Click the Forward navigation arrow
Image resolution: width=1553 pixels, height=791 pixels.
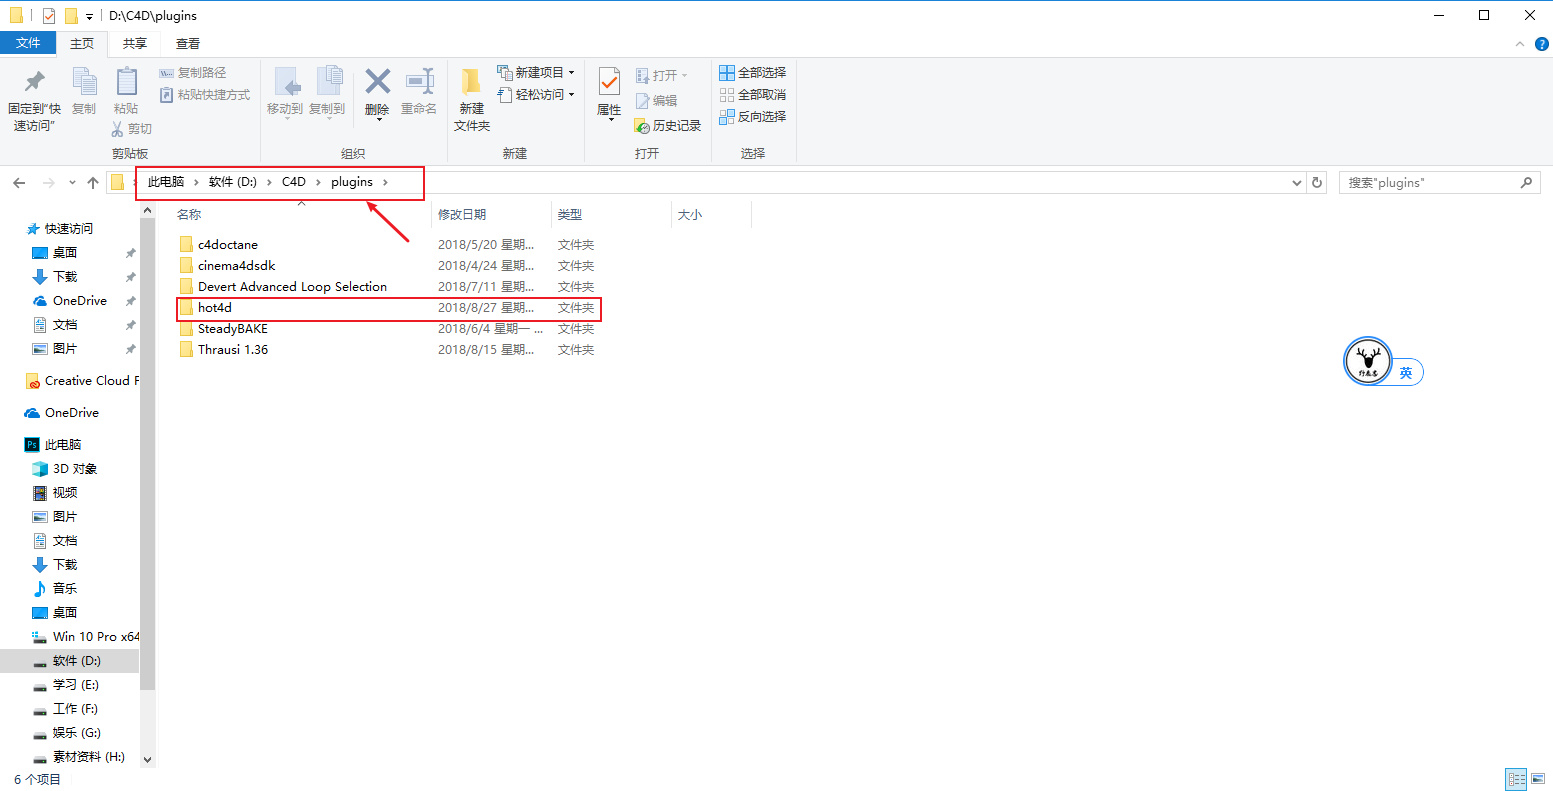pos(48,183)
